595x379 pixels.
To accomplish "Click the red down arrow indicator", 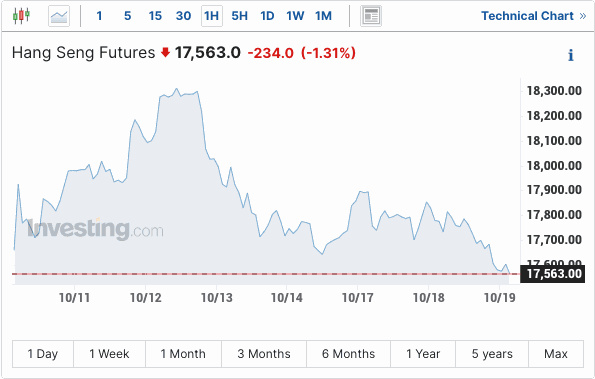I will [165, 52].
